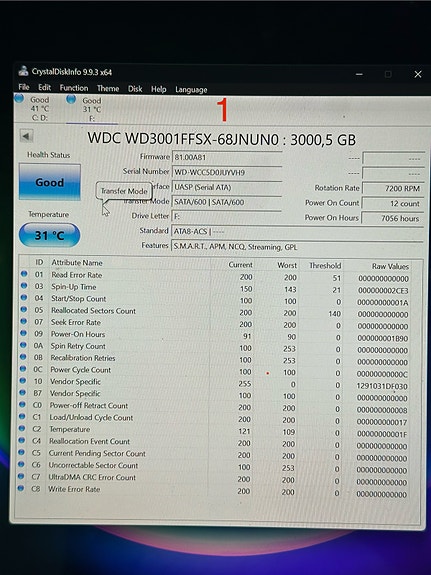Screen dimensions: 431x575
Task: Close the CrystalDiskInfo window
Action: point(418,74)
